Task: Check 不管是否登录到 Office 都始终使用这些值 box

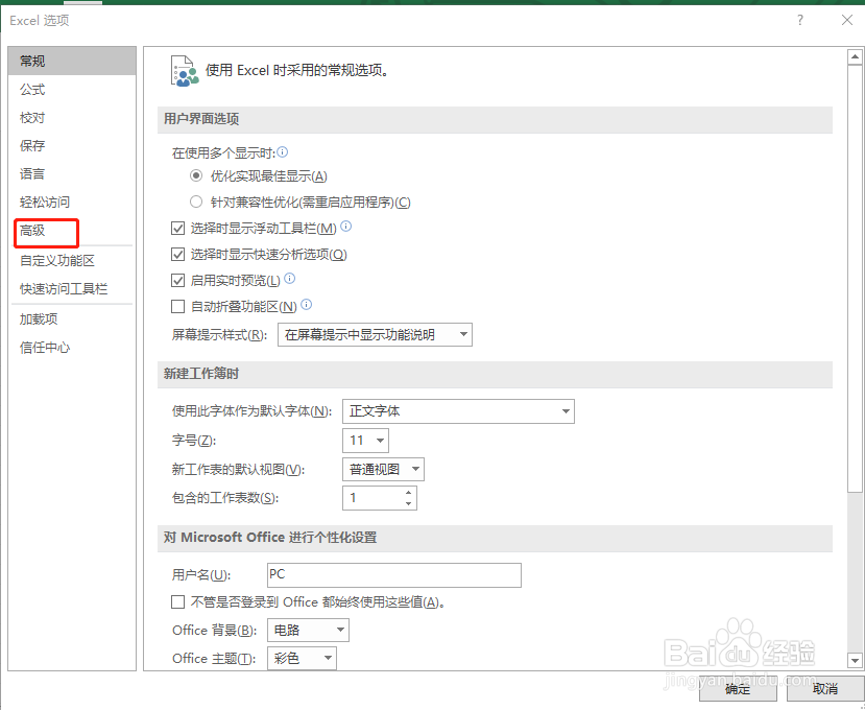Action: tap(178, 602)
